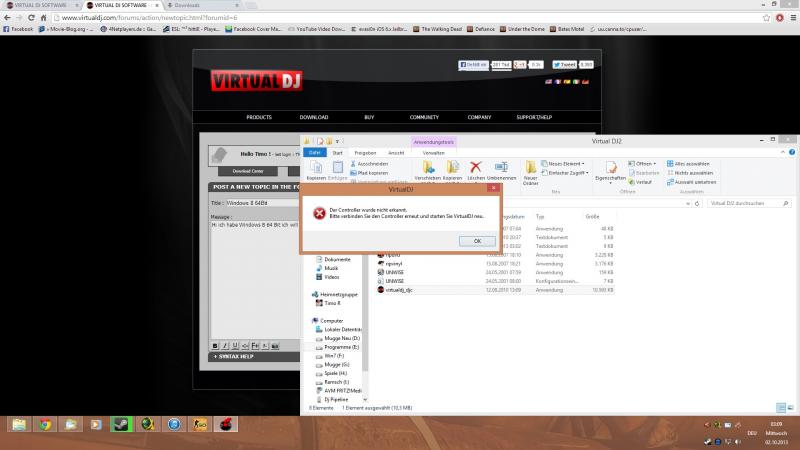The height and width of the screenshot is (450, 800).
Task: Click Alles auswählen in ribbon
Action: [688, 164]
